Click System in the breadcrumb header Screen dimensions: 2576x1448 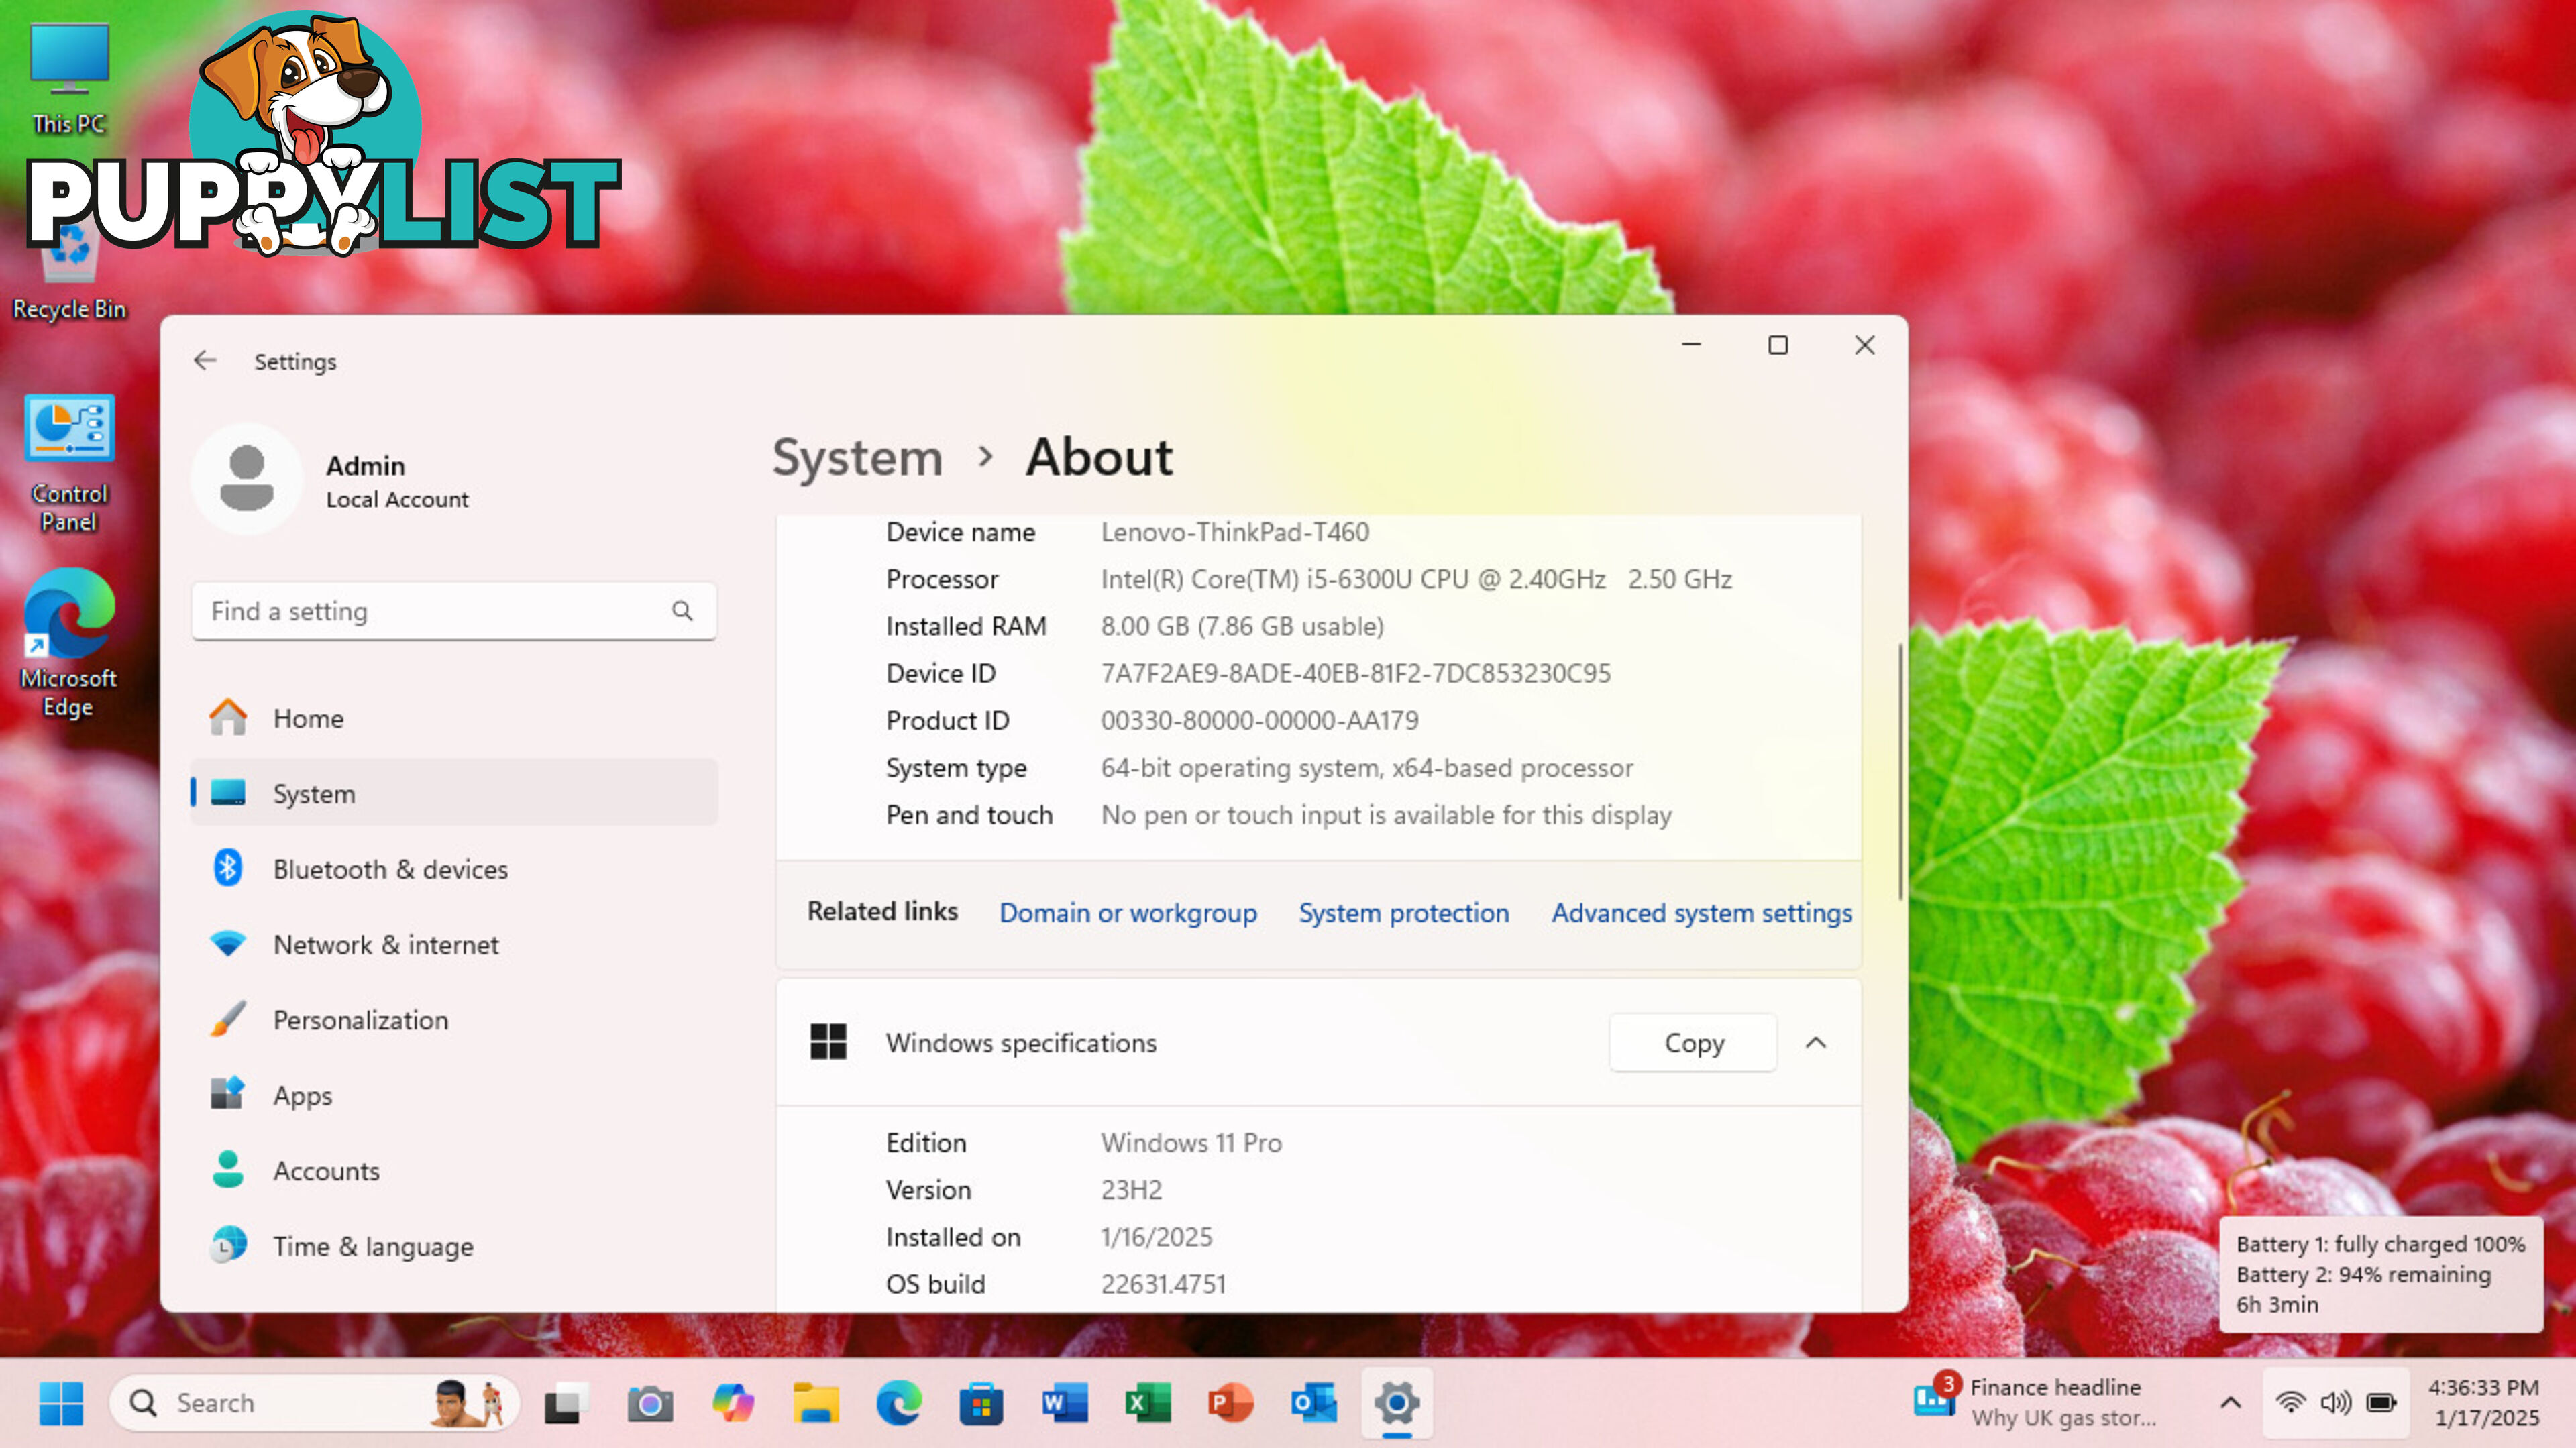coord(857,458)
